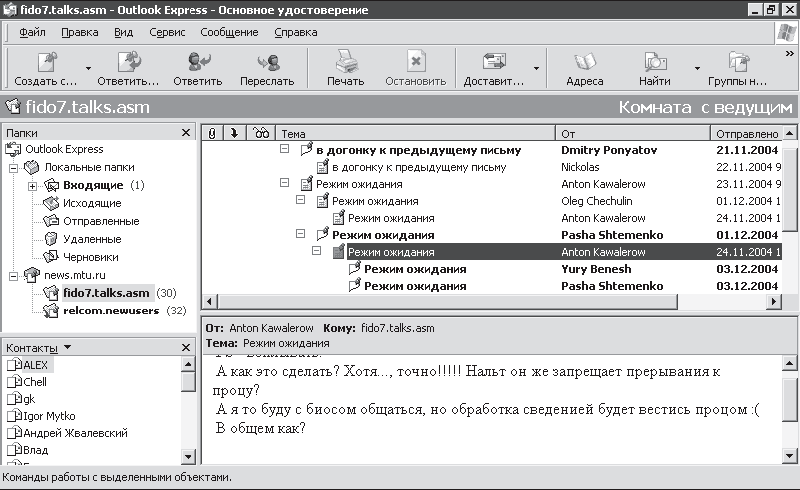
Task: Collapse the thread в догонку к предыдущему письму
Action: click(285, 149)
